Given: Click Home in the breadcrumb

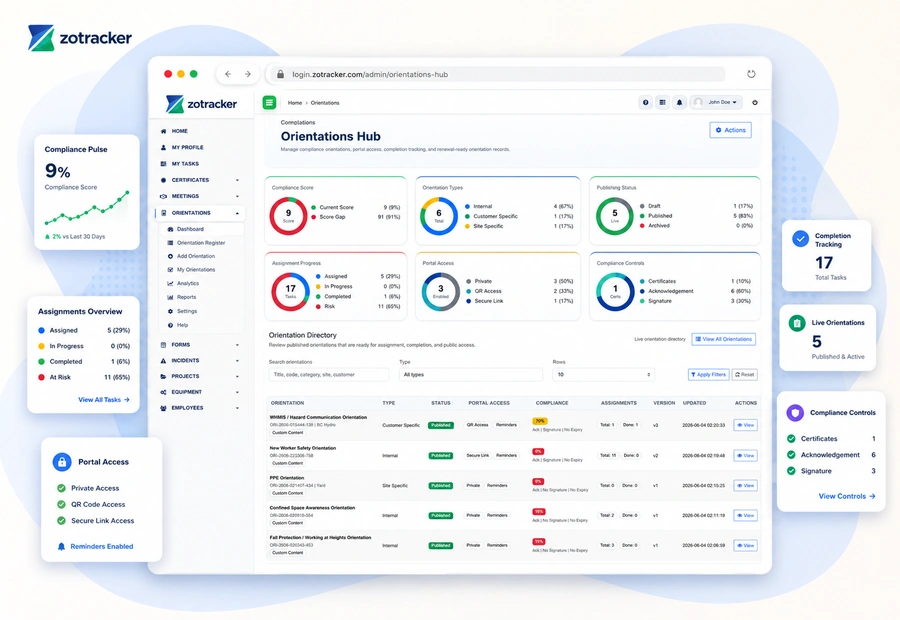Looking at the screenshot, I should (294, 103).
